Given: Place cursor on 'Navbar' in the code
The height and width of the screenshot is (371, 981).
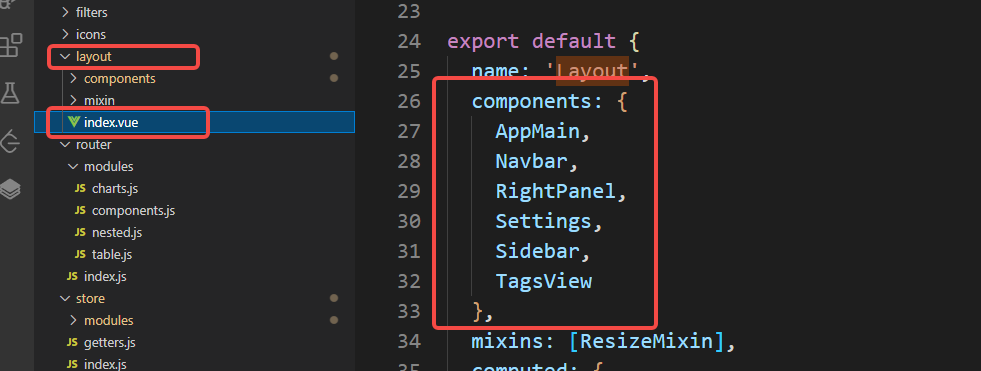Looking at the screenshot, I should 531,161.
